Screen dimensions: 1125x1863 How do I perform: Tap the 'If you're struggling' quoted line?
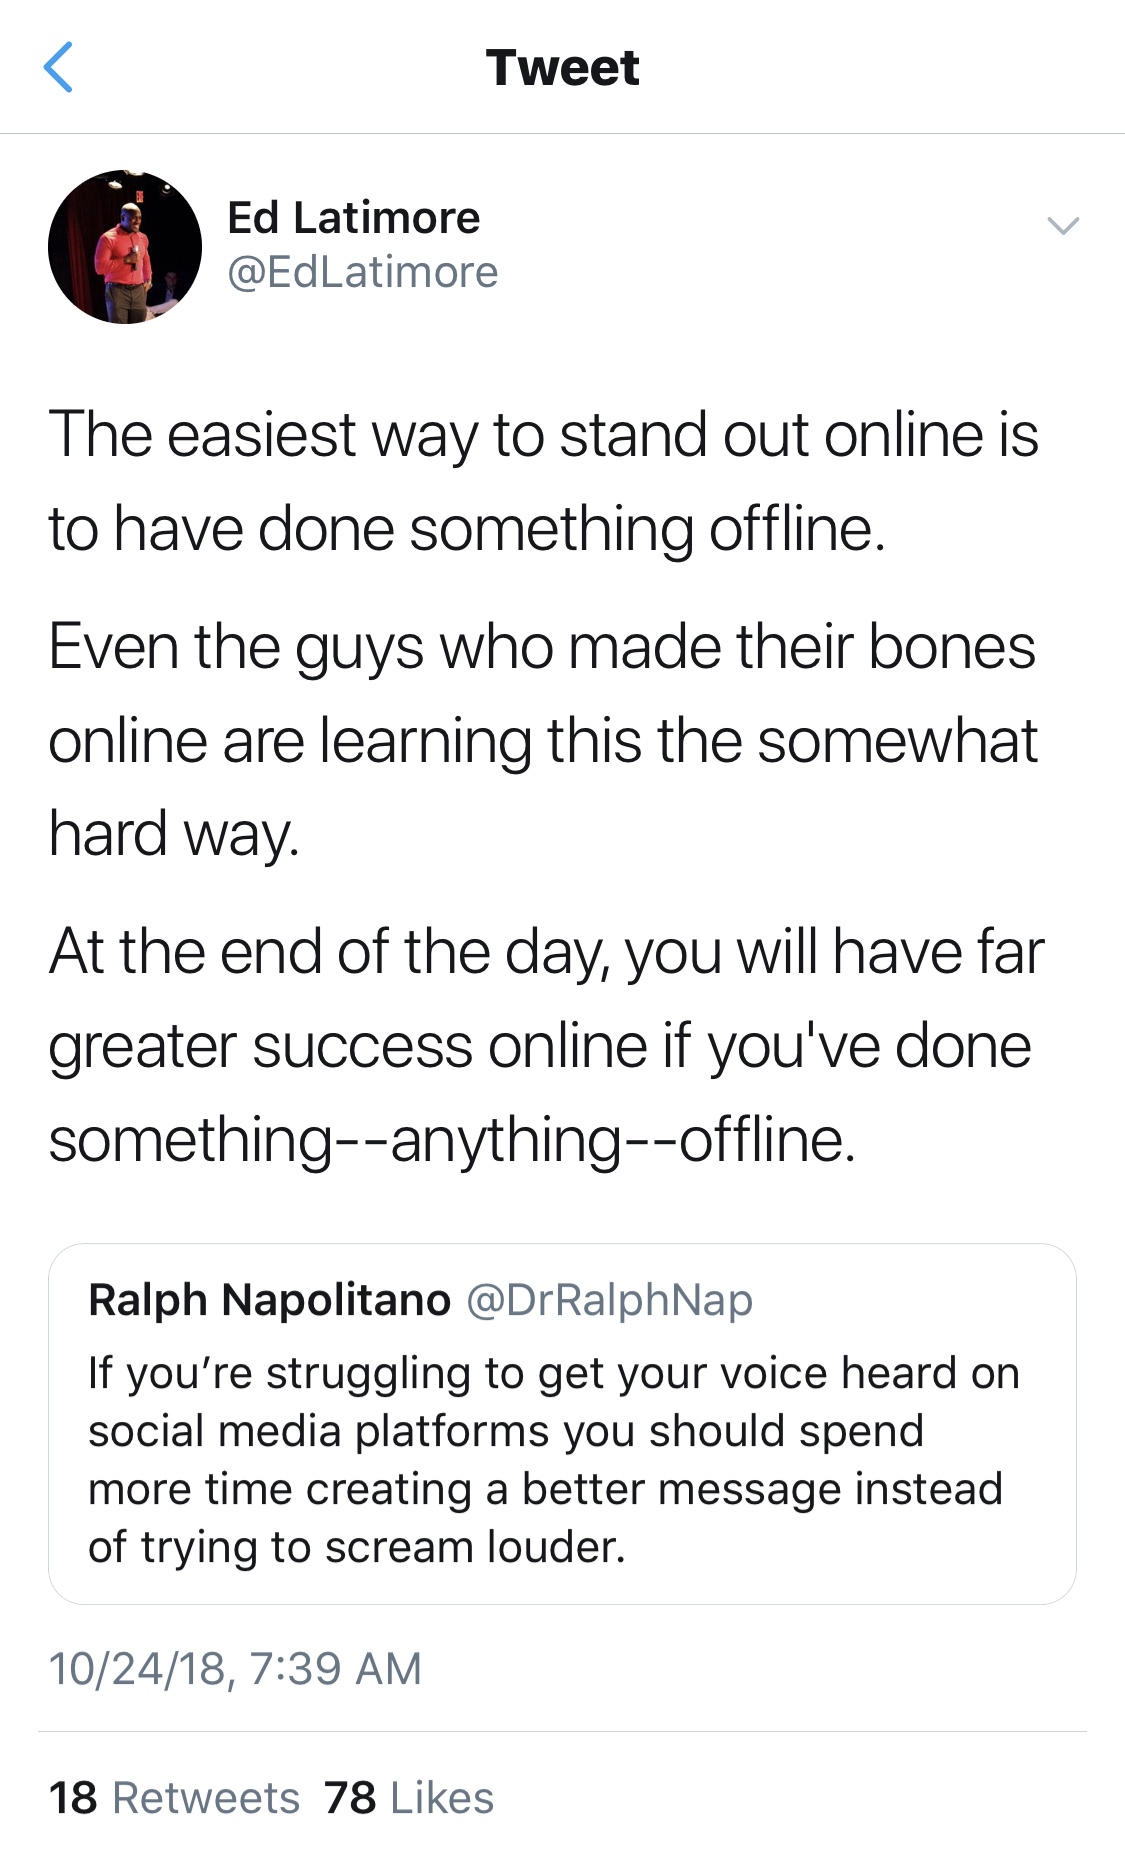(554, 1373)
